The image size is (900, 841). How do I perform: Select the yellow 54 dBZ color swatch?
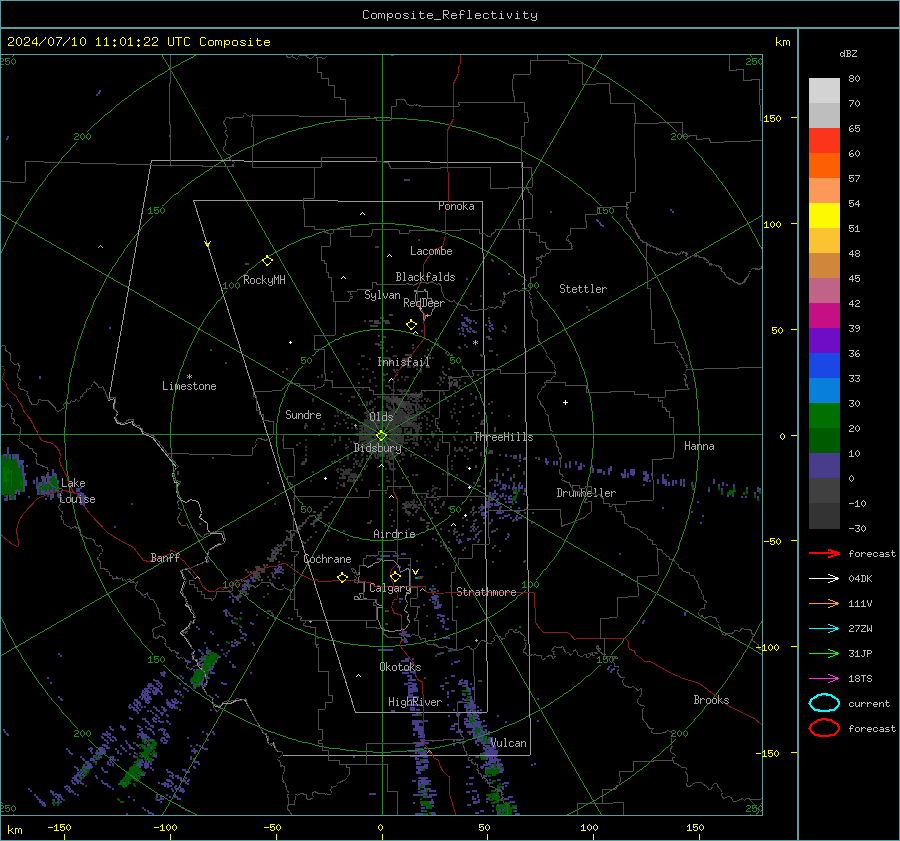(824, 215)
